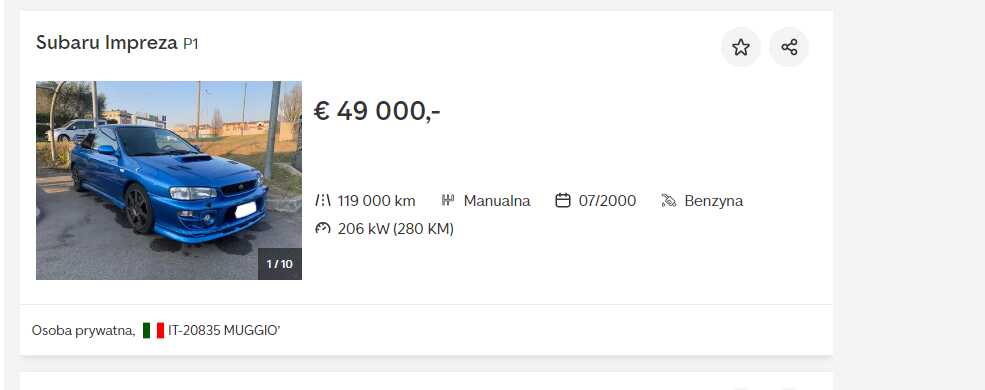Click the speedometer power icon
Viewport: 985px width, 390px height.
(322, 228)
